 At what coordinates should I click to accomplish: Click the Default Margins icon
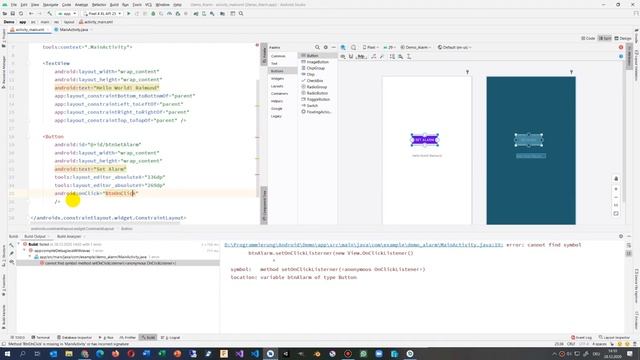(362, 57)
